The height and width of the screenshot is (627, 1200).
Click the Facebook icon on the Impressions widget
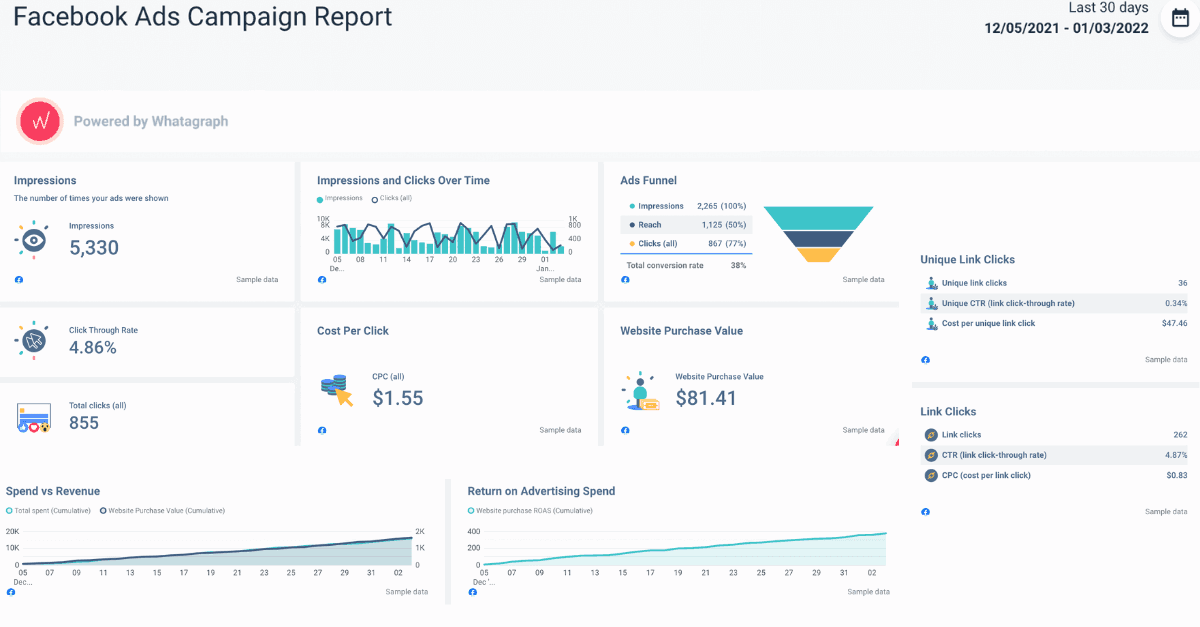coord(17,280)
